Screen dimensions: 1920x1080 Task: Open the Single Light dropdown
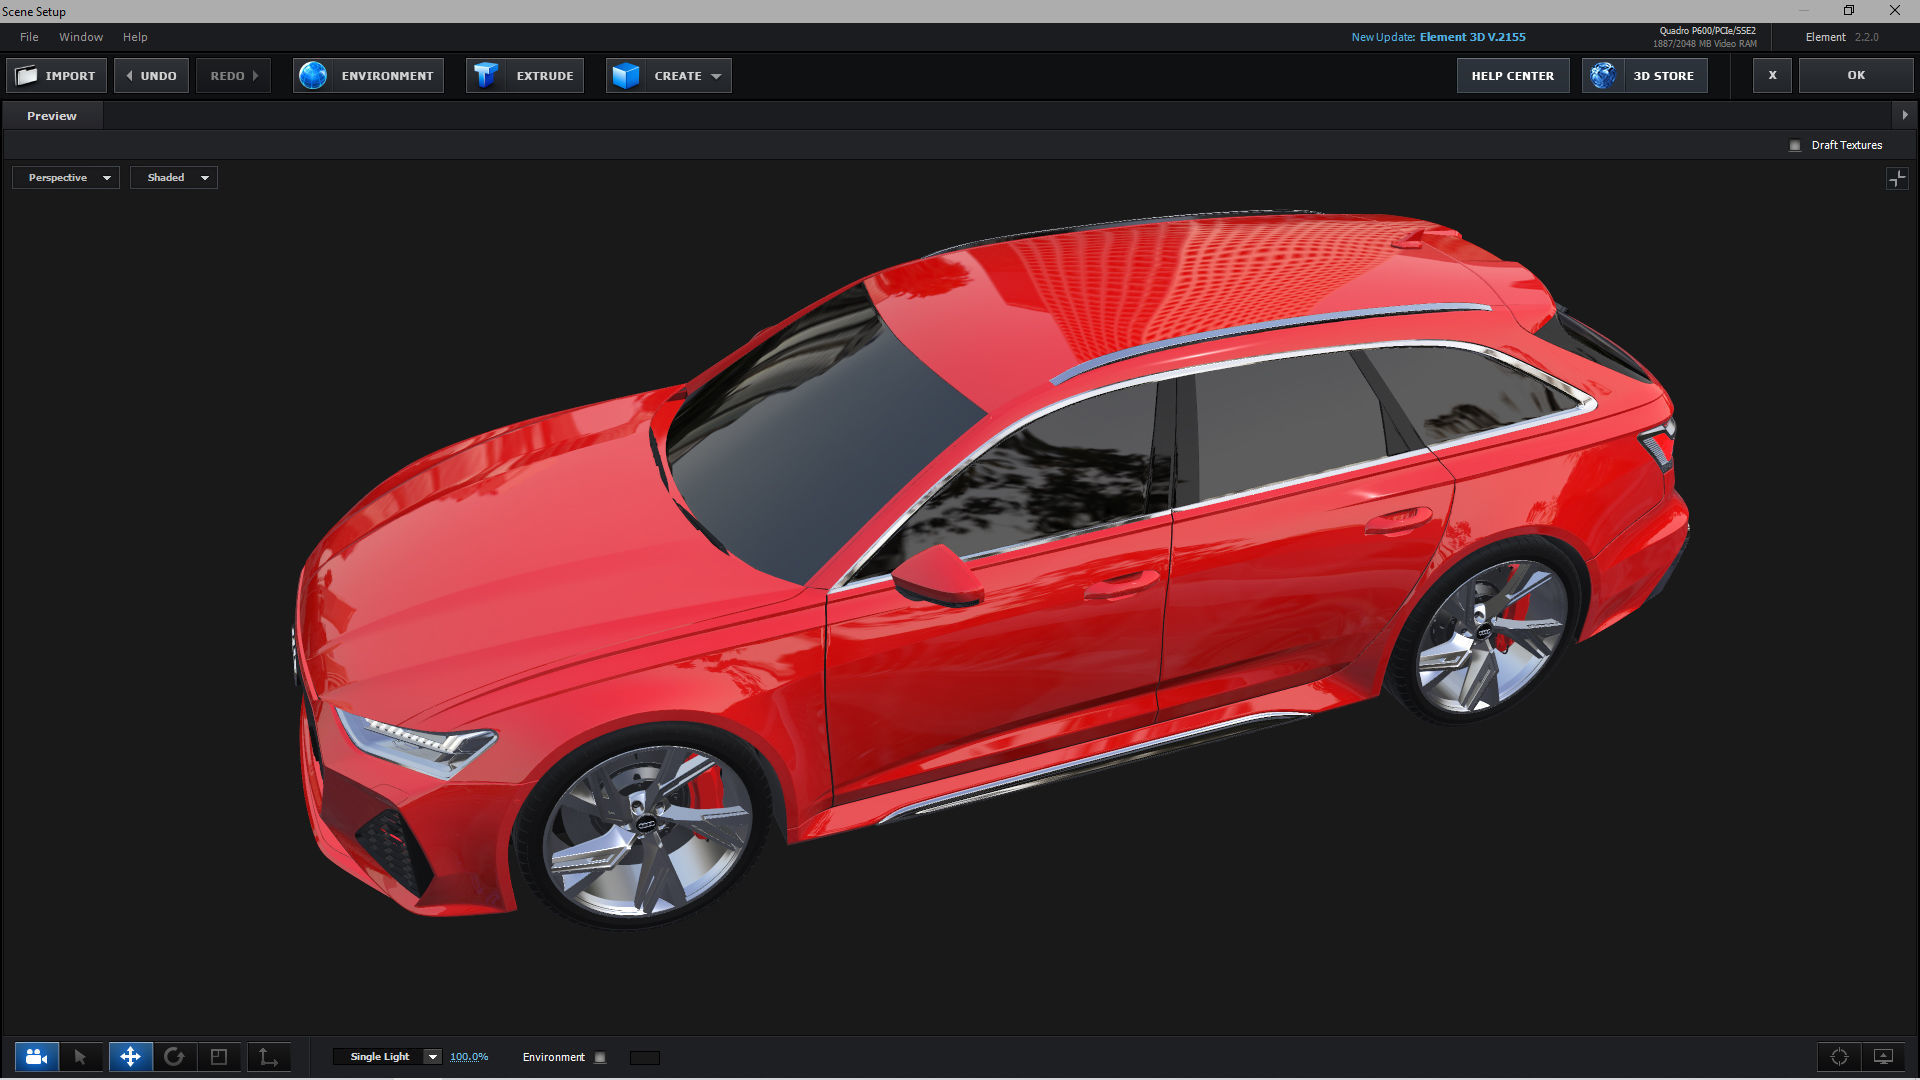387,1057
